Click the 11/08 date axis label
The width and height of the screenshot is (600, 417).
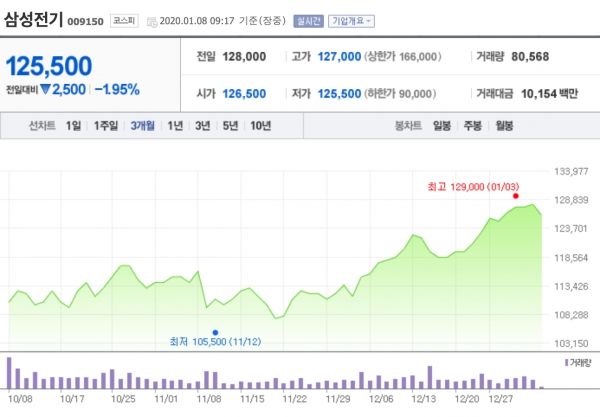(x=209, y=399)
